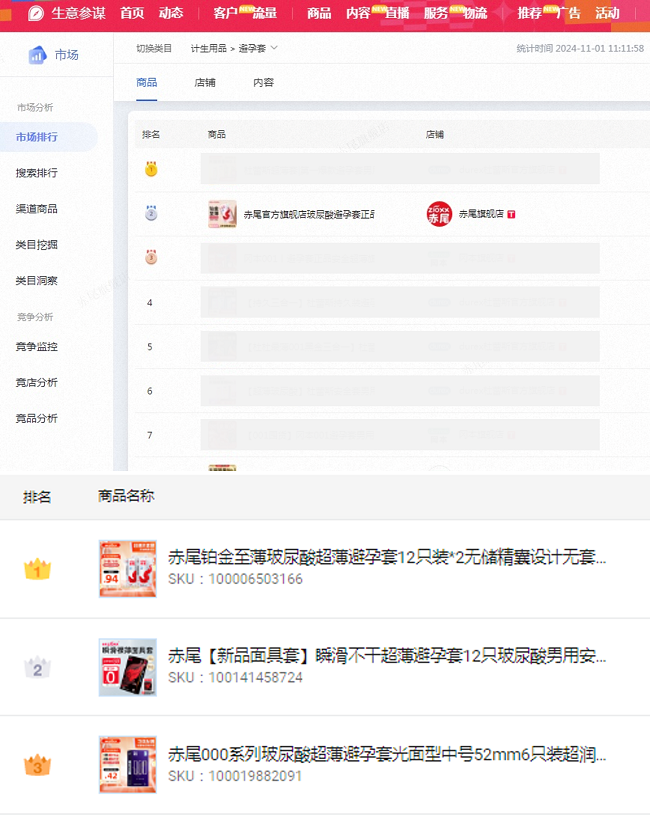Open the 商品 top navigation menu

(318, 13)
